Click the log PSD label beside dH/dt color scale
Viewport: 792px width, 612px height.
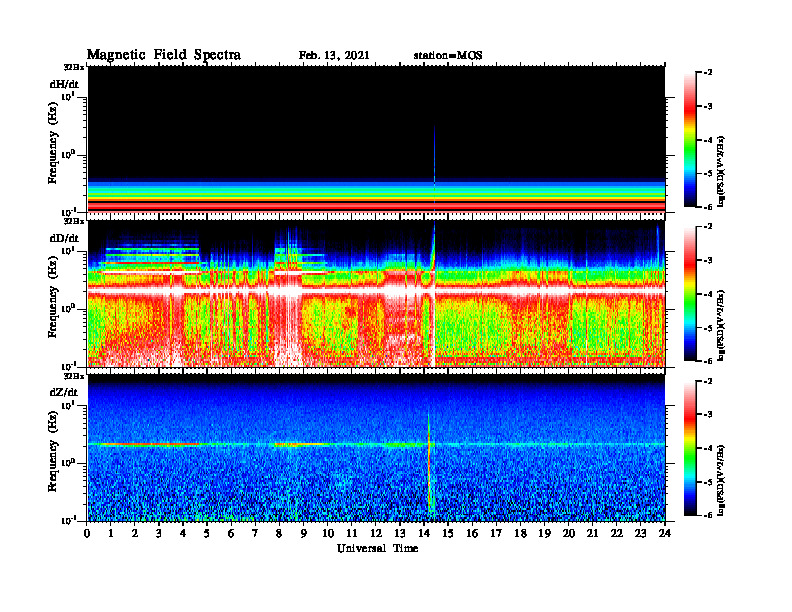click(x=720, y=171)
